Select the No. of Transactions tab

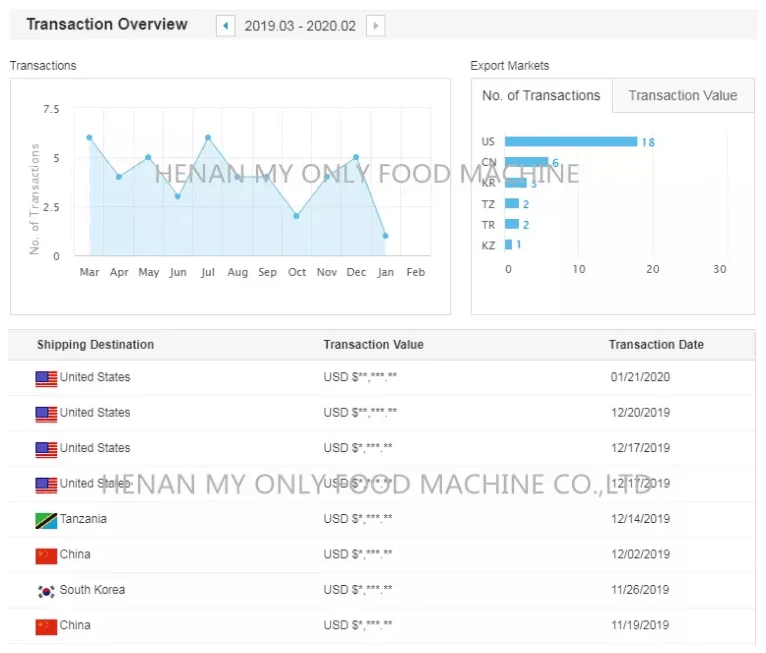[x=541, y=96]
